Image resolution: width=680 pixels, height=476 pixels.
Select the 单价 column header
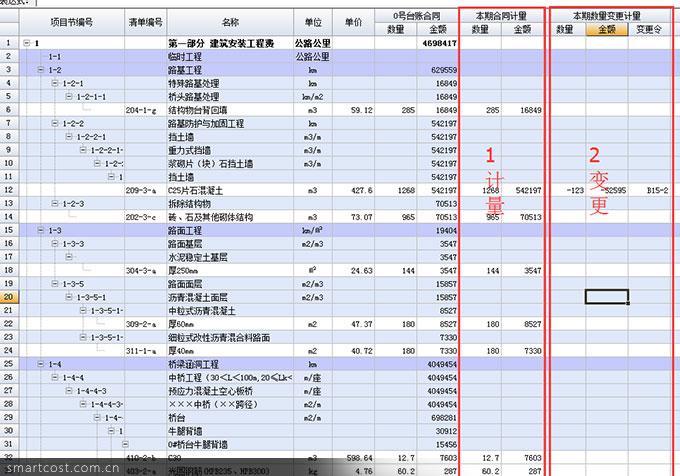(x=353, y=22)
